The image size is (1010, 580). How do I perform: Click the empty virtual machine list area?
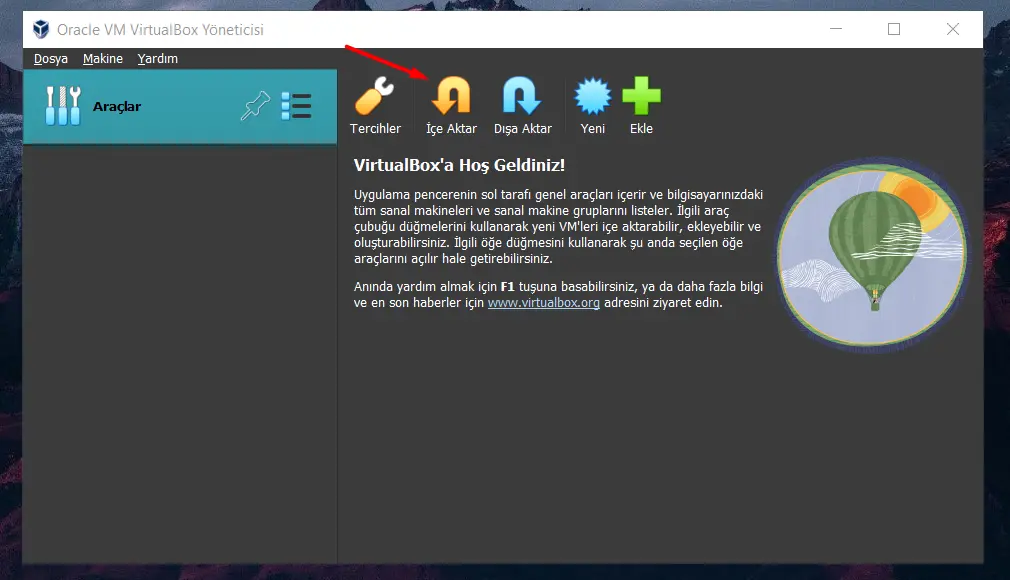(180, 350)
